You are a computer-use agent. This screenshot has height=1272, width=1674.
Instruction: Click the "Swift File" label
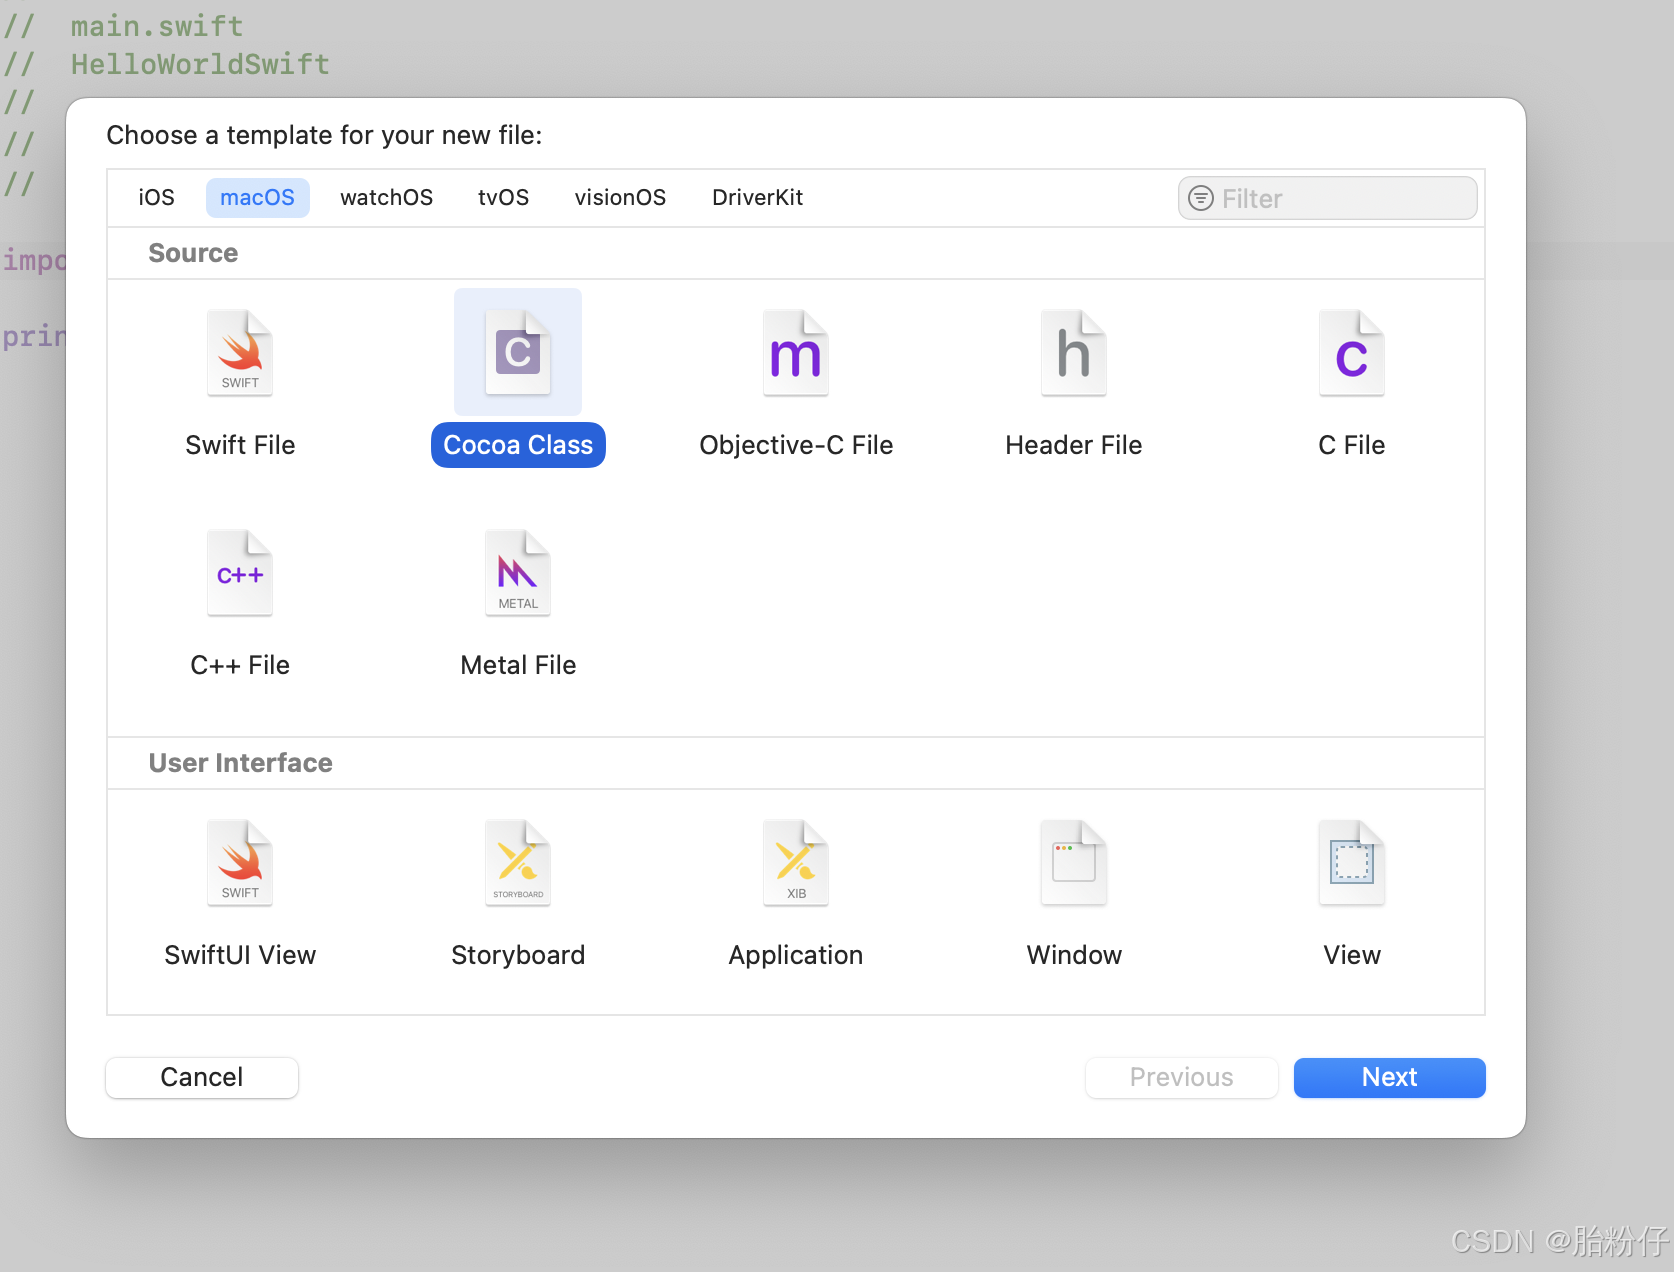[240, 445]
